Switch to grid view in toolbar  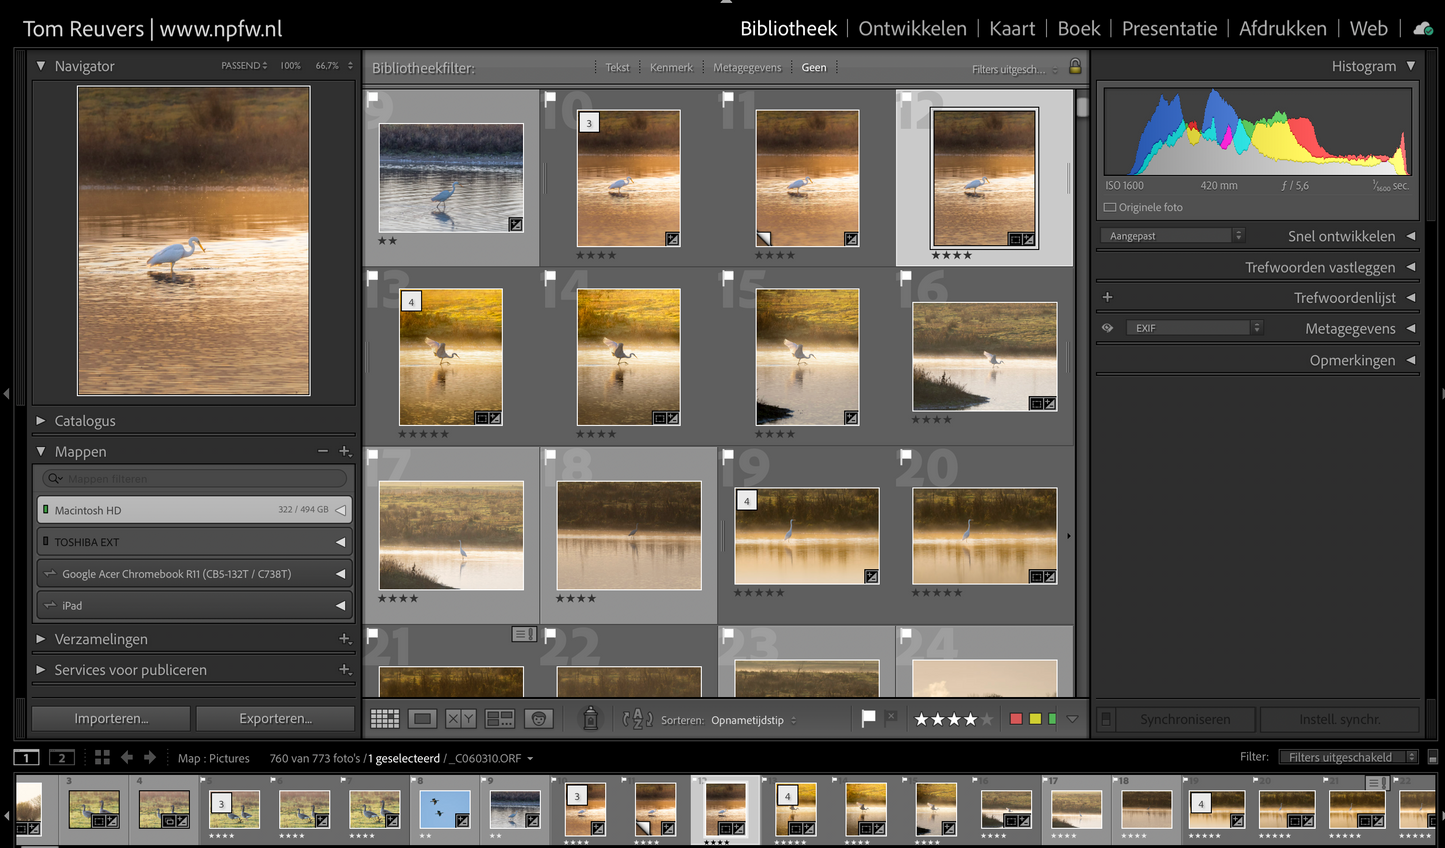coord(384,719)
